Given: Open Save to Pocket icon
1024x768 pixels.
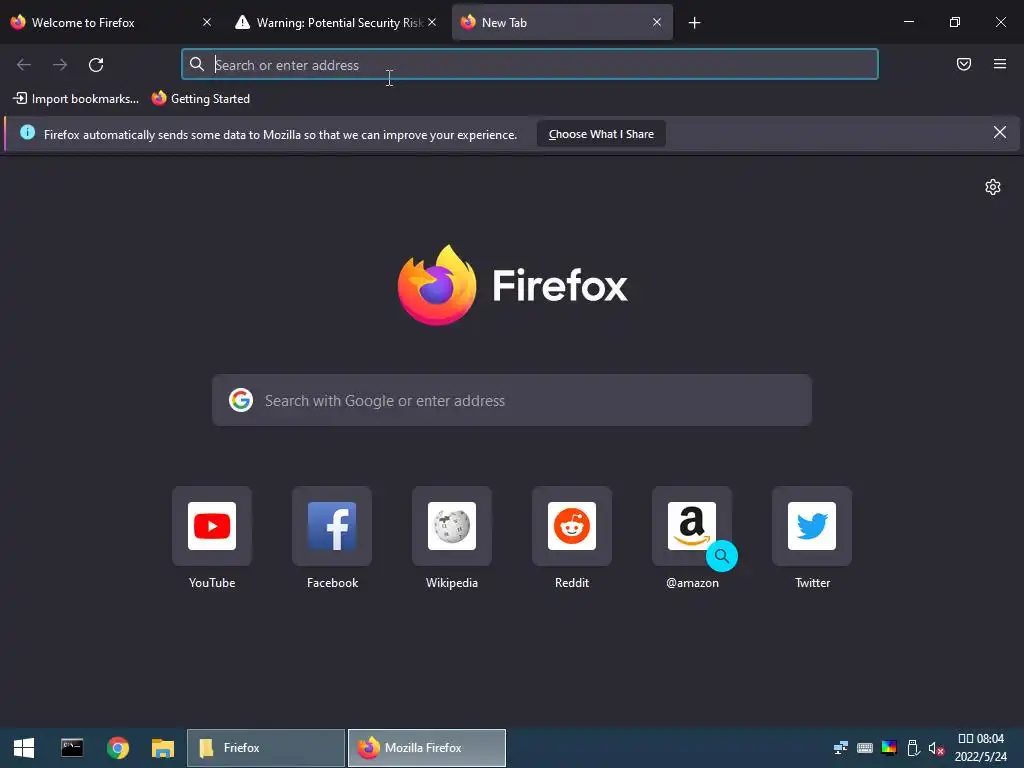Looking at the screenshot, I should coord(964,64).
